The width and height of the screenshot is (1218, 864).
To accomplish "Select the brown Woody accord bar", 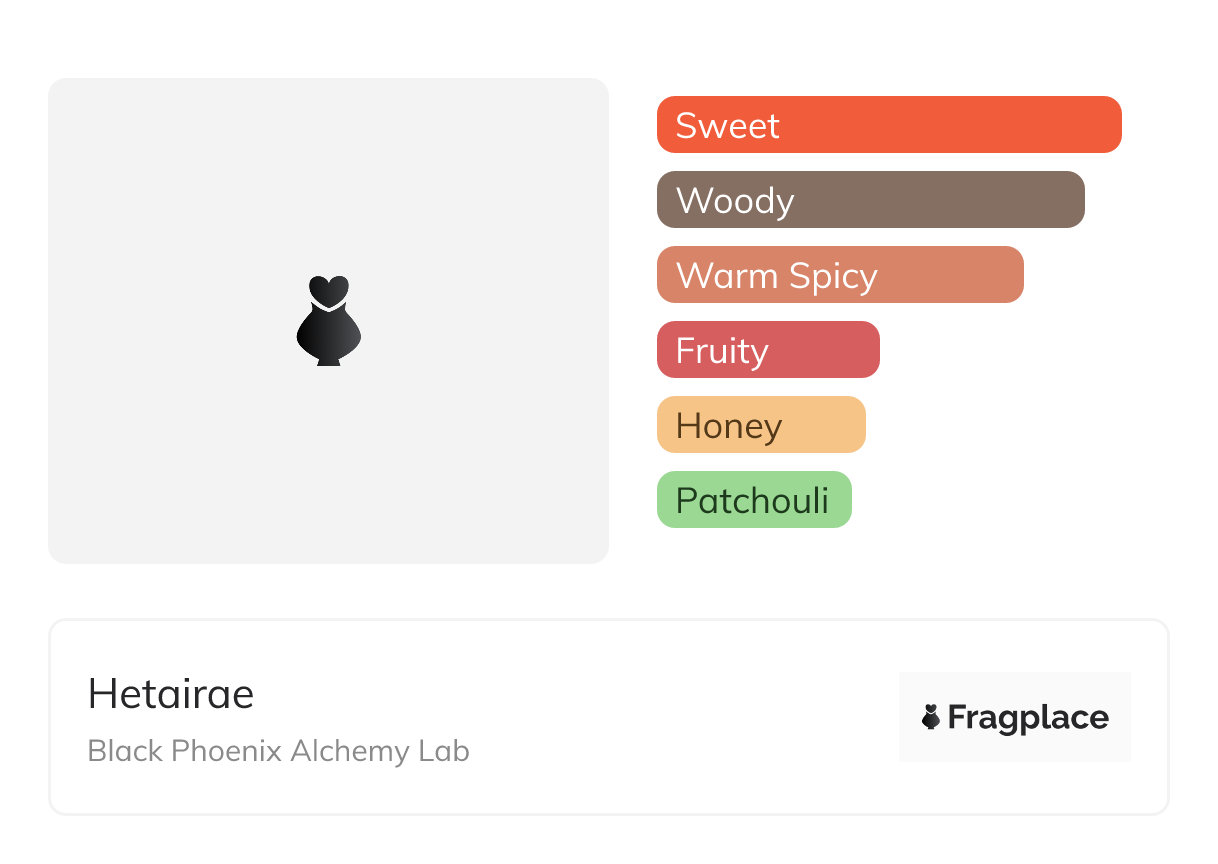I will coord(870,200).
